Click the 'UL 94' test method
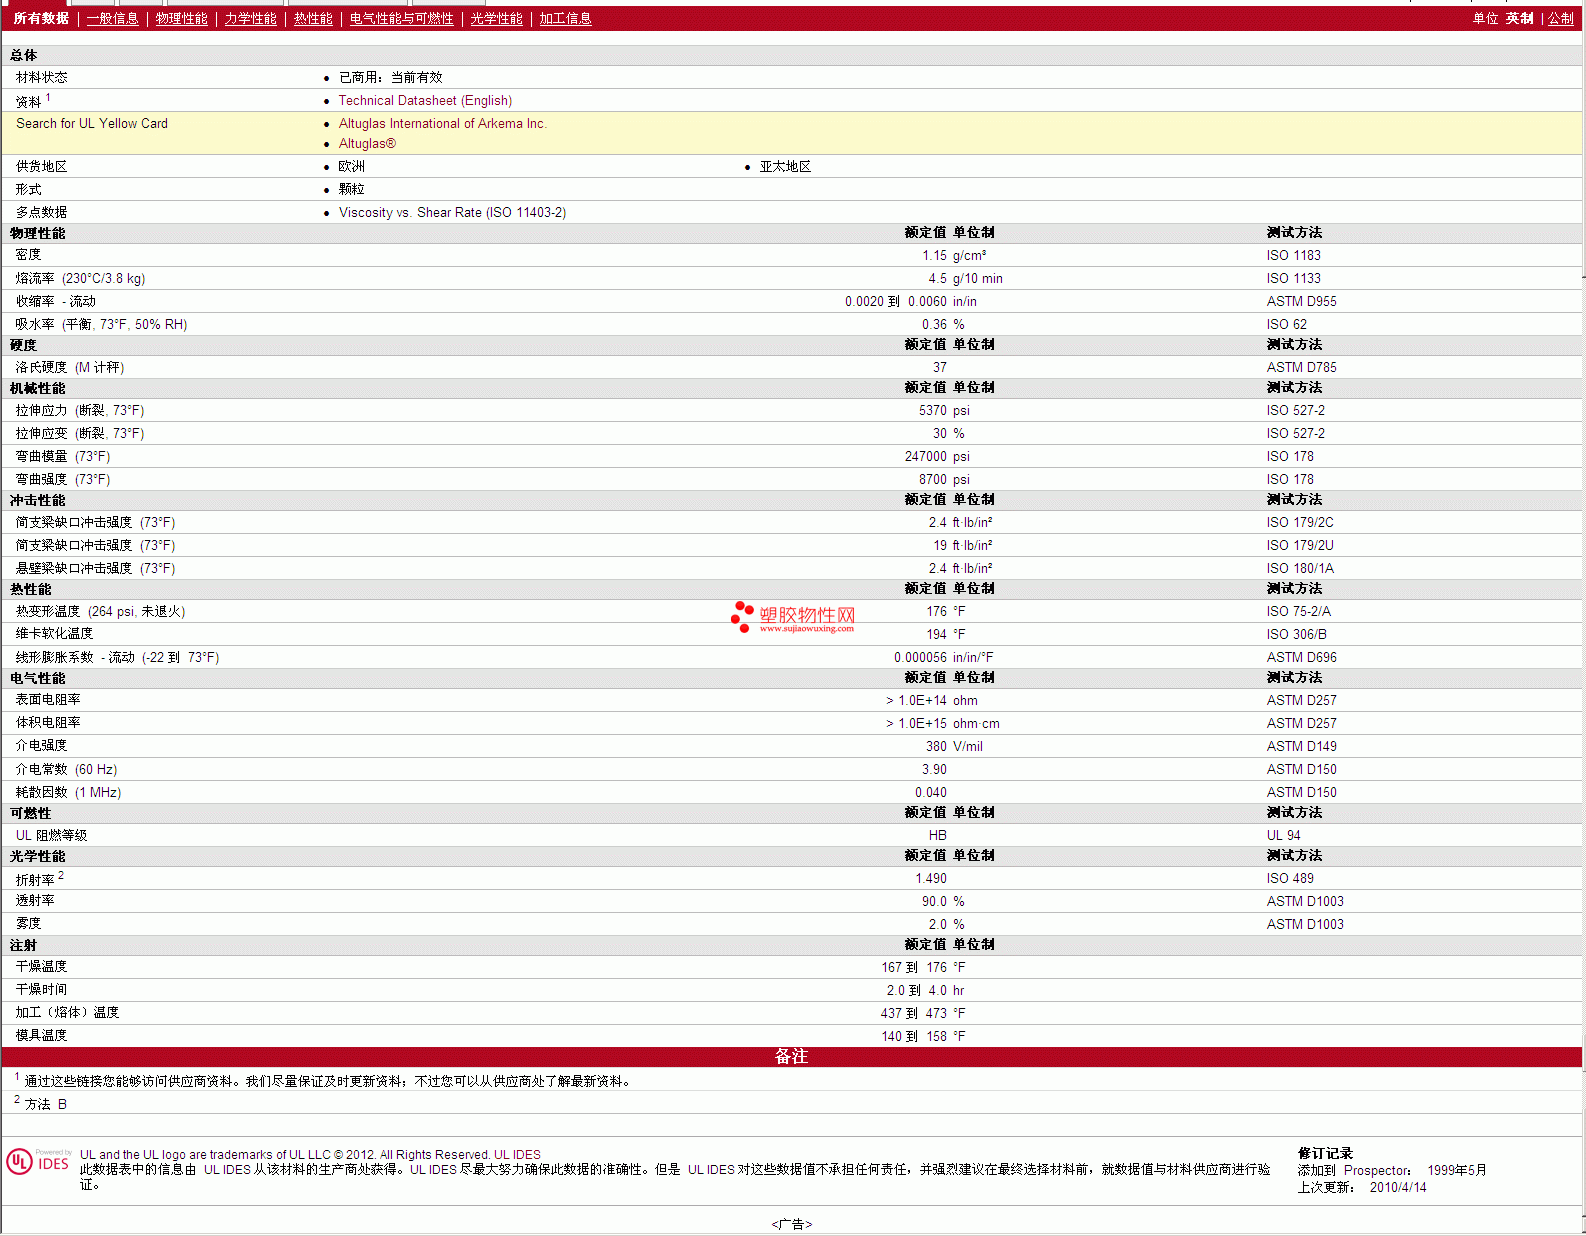 (x=1283, y=835)
